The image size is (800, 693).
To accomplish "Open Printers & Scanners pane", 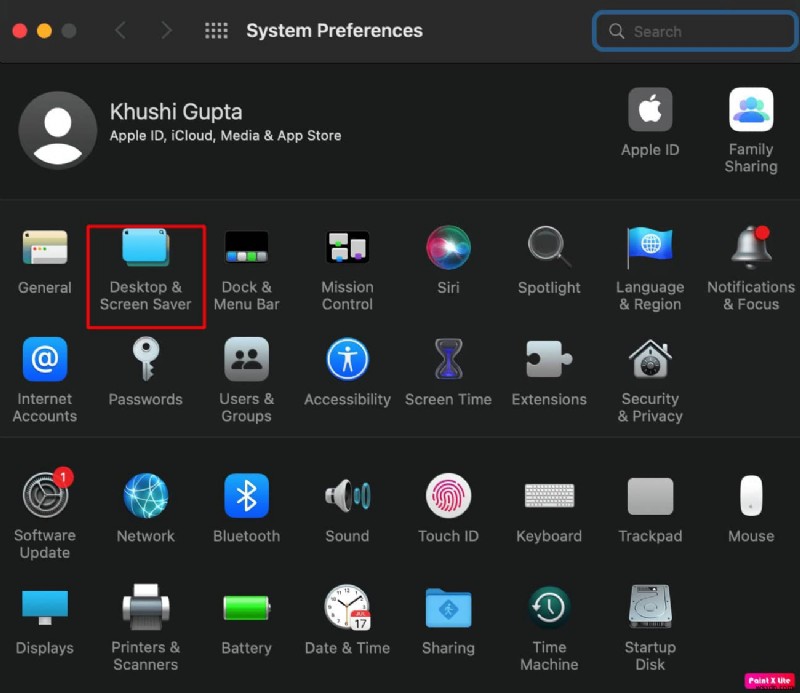I will (146, 607).
